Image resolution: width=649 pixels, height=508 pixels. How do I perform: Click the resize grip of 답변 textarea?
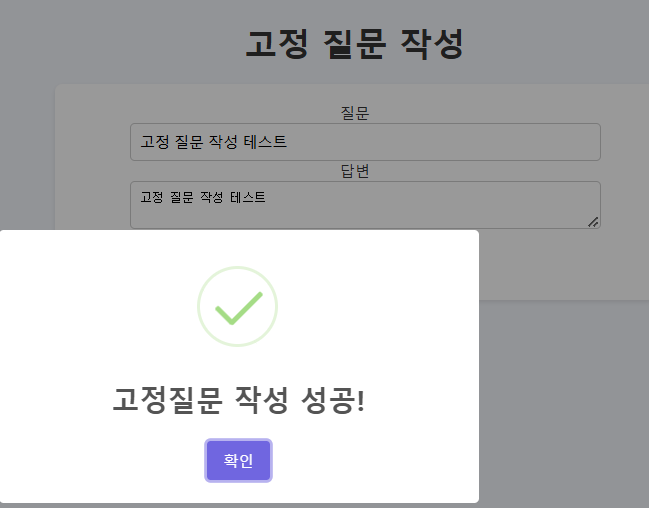click(x=593, y=222)
